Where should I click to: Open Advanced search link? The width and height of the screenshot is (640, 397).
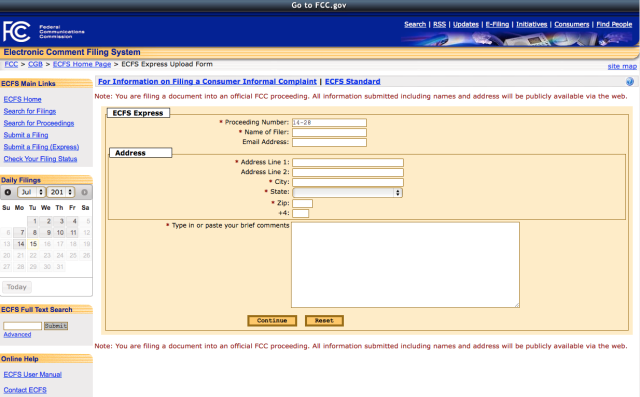[x=17, y=335]
